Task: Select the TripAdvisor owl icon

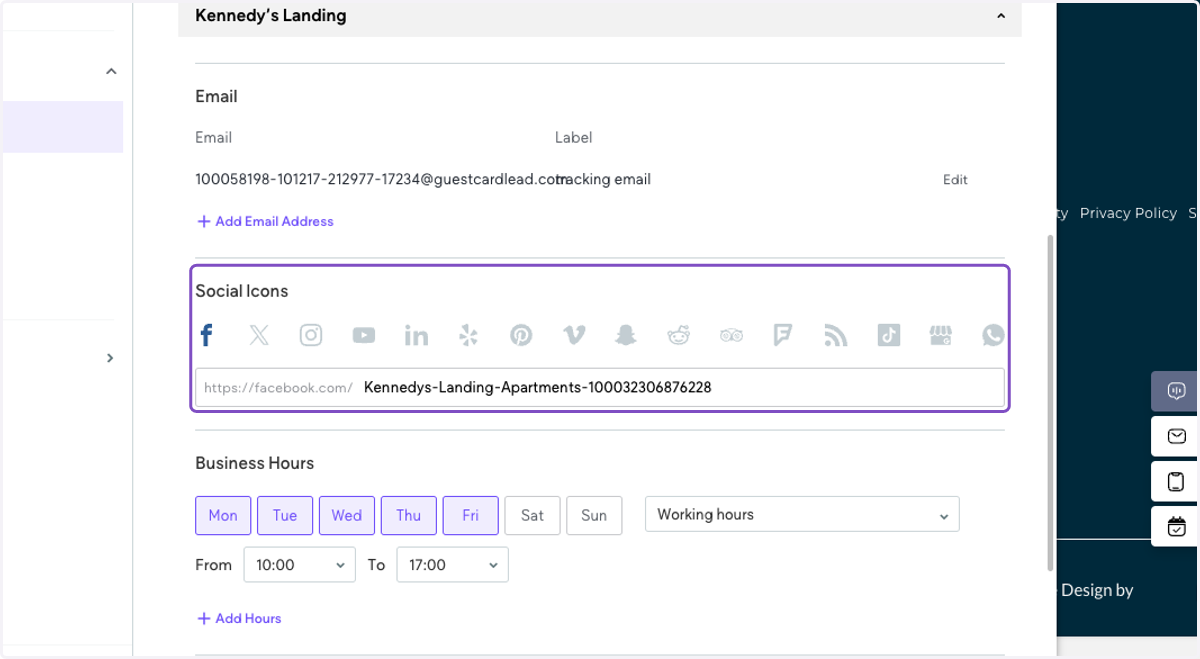Action: [x=731, y=336]
